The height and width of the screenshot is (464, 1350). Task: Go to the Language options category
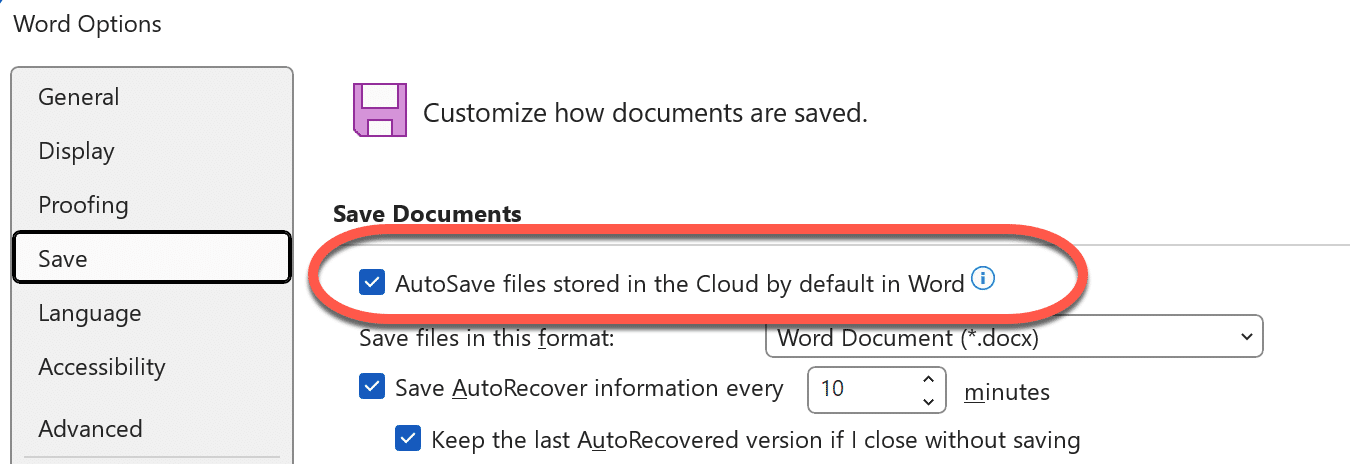point(90,313)
